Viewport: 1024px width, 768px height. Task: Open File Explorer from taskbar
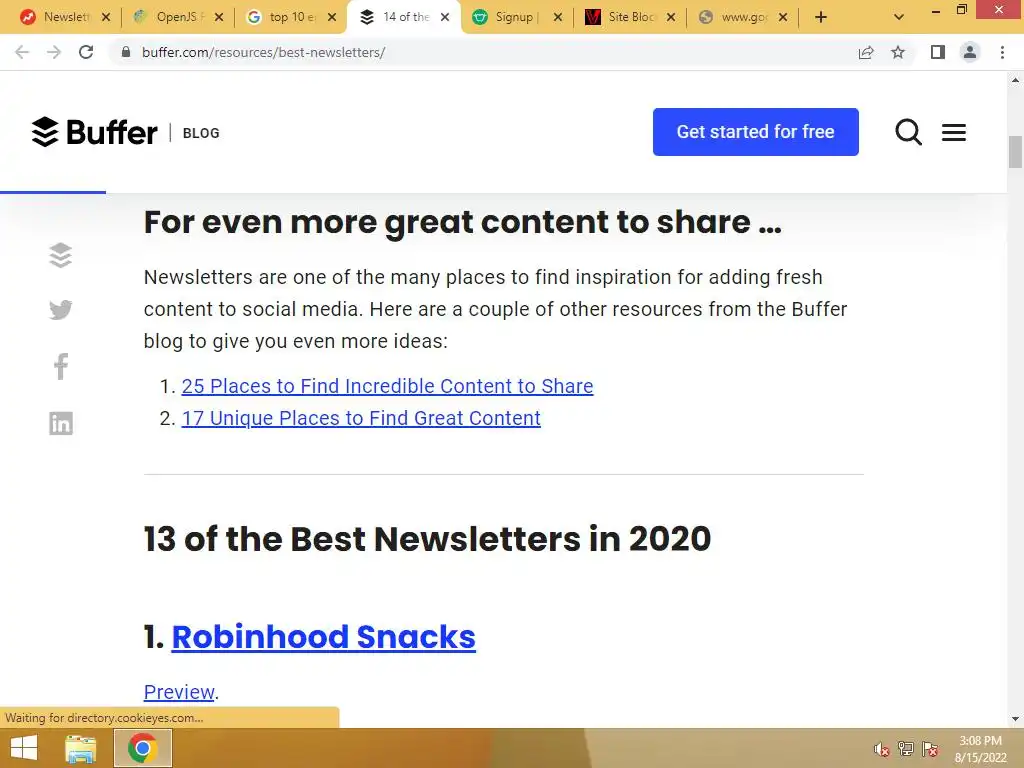(x=81, y=748)
